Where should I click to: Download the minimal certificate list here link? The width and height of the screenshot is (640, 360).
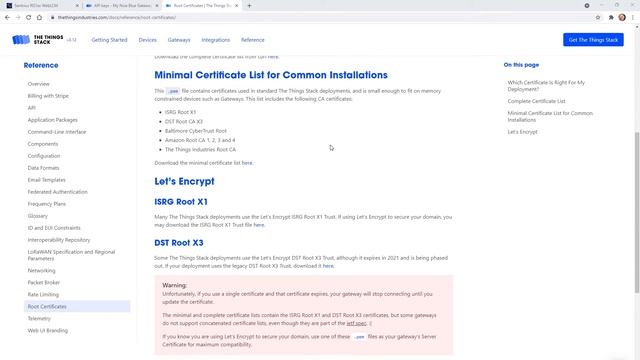247,163
